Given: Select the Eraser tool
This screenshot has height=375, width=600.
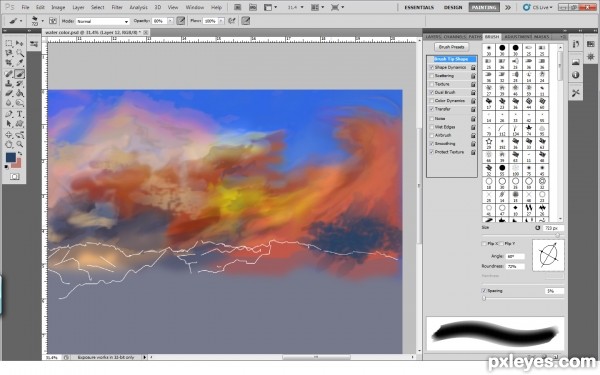Looking at the screenshot, I should click(x=9, y=93).
